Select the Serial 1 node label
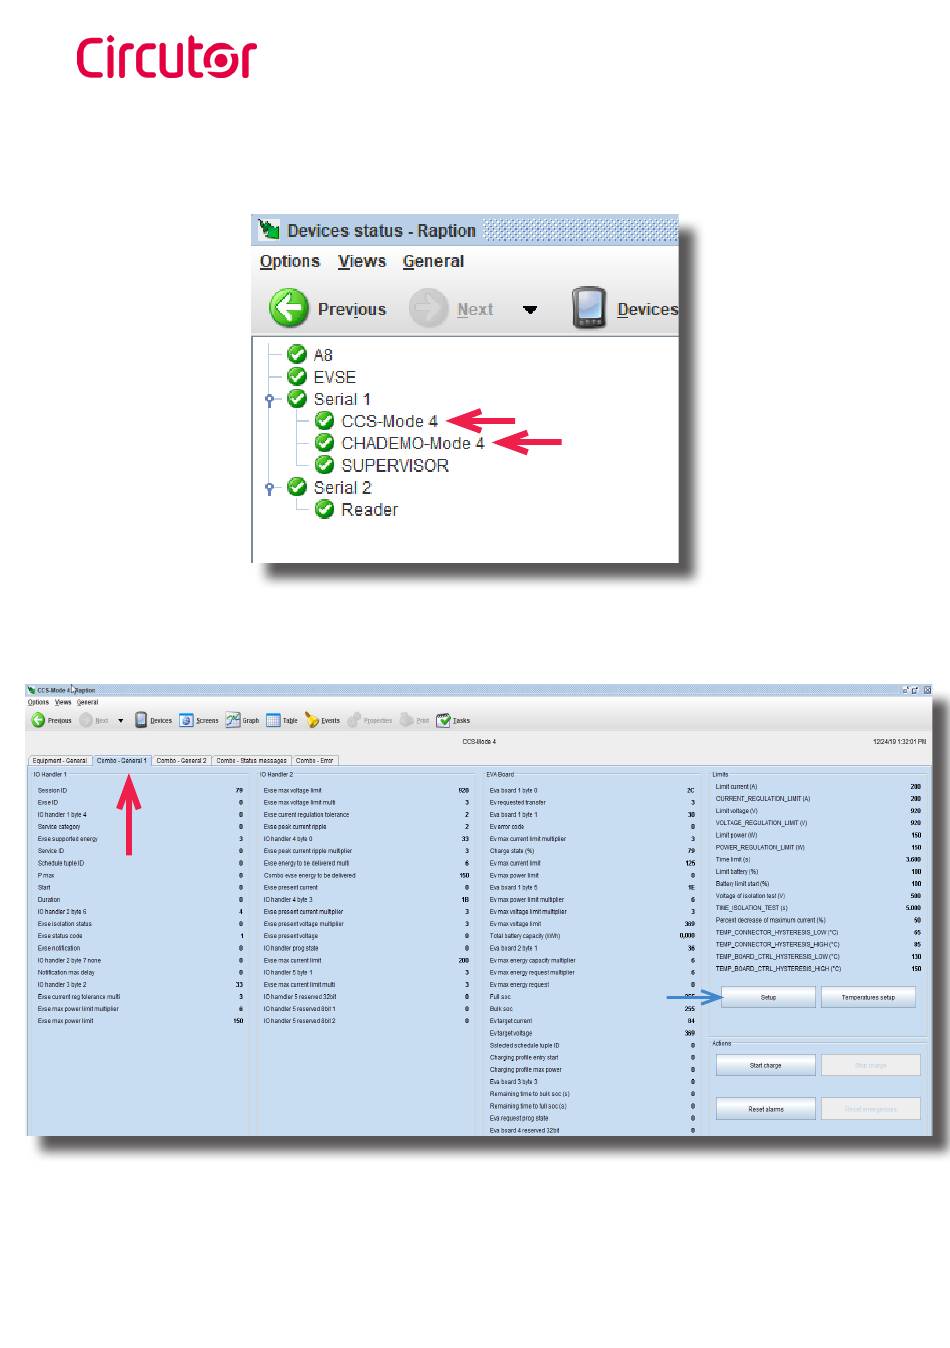 [342, 399]
